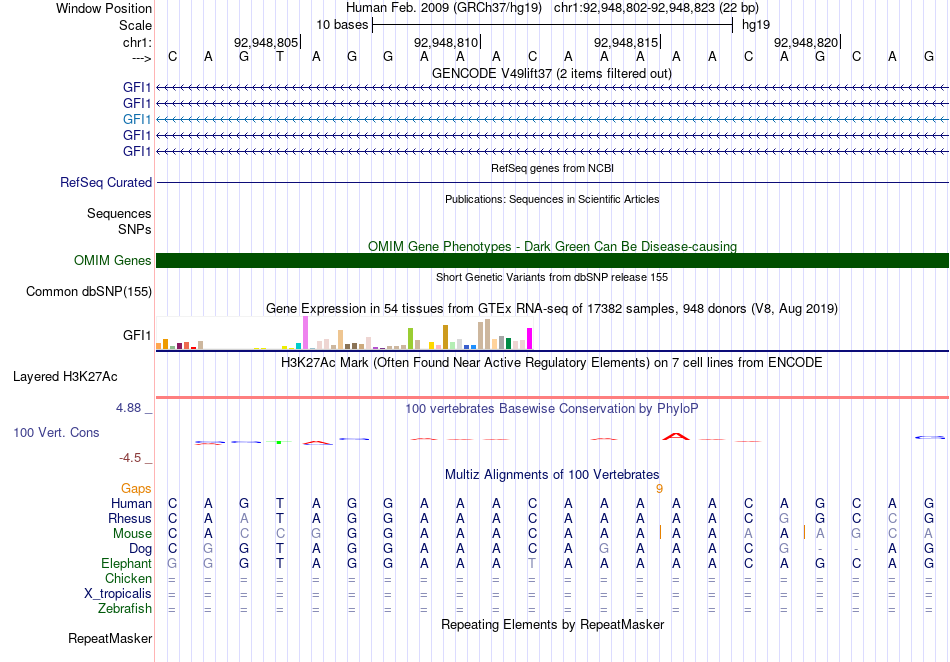The height and width of the screenshot is (662, 950).
Task: Click the pink H3K27Ac signal line
Action: pyautogui.click(x=552, y=397)
